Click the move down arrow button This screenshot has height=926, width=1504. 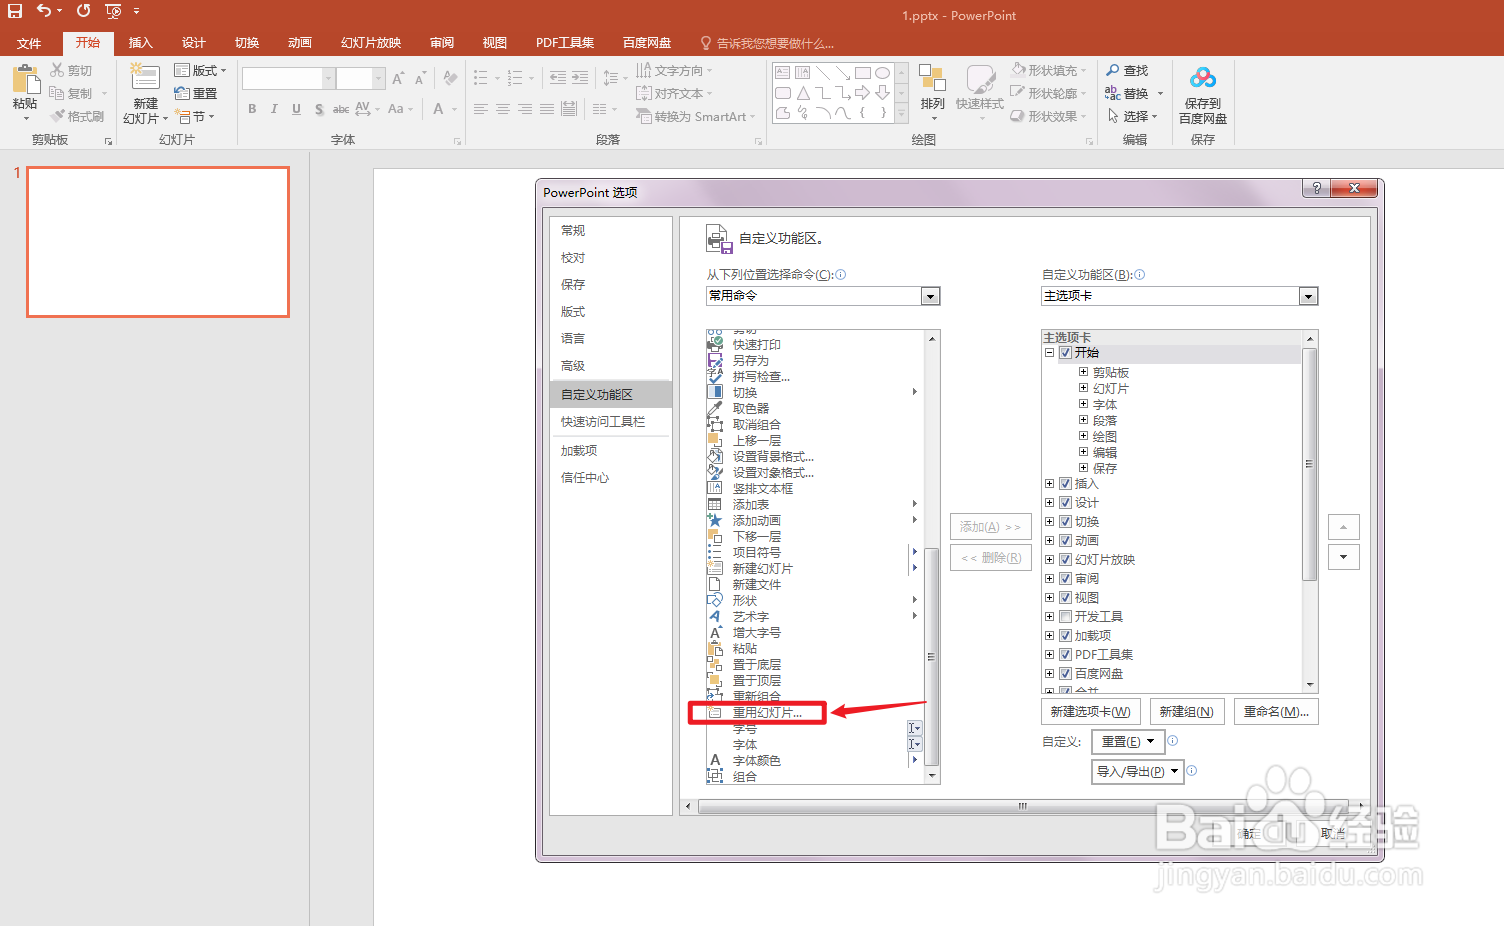tap(1343, 557)
